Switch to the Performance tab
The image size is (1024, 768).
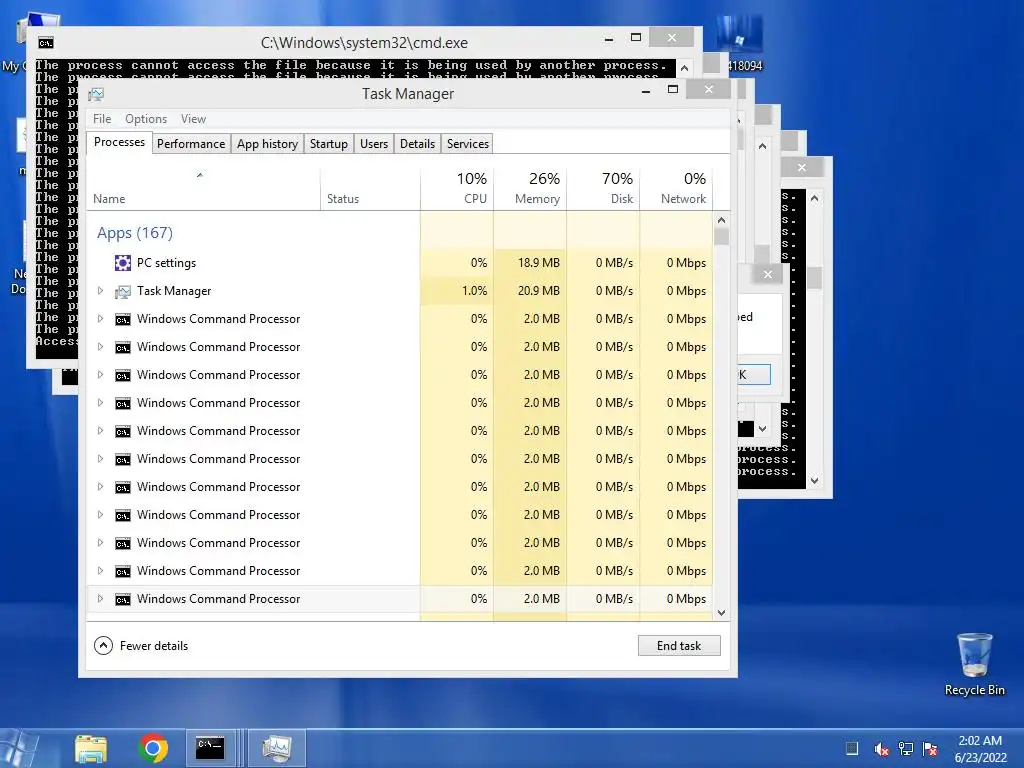(191, 144)
